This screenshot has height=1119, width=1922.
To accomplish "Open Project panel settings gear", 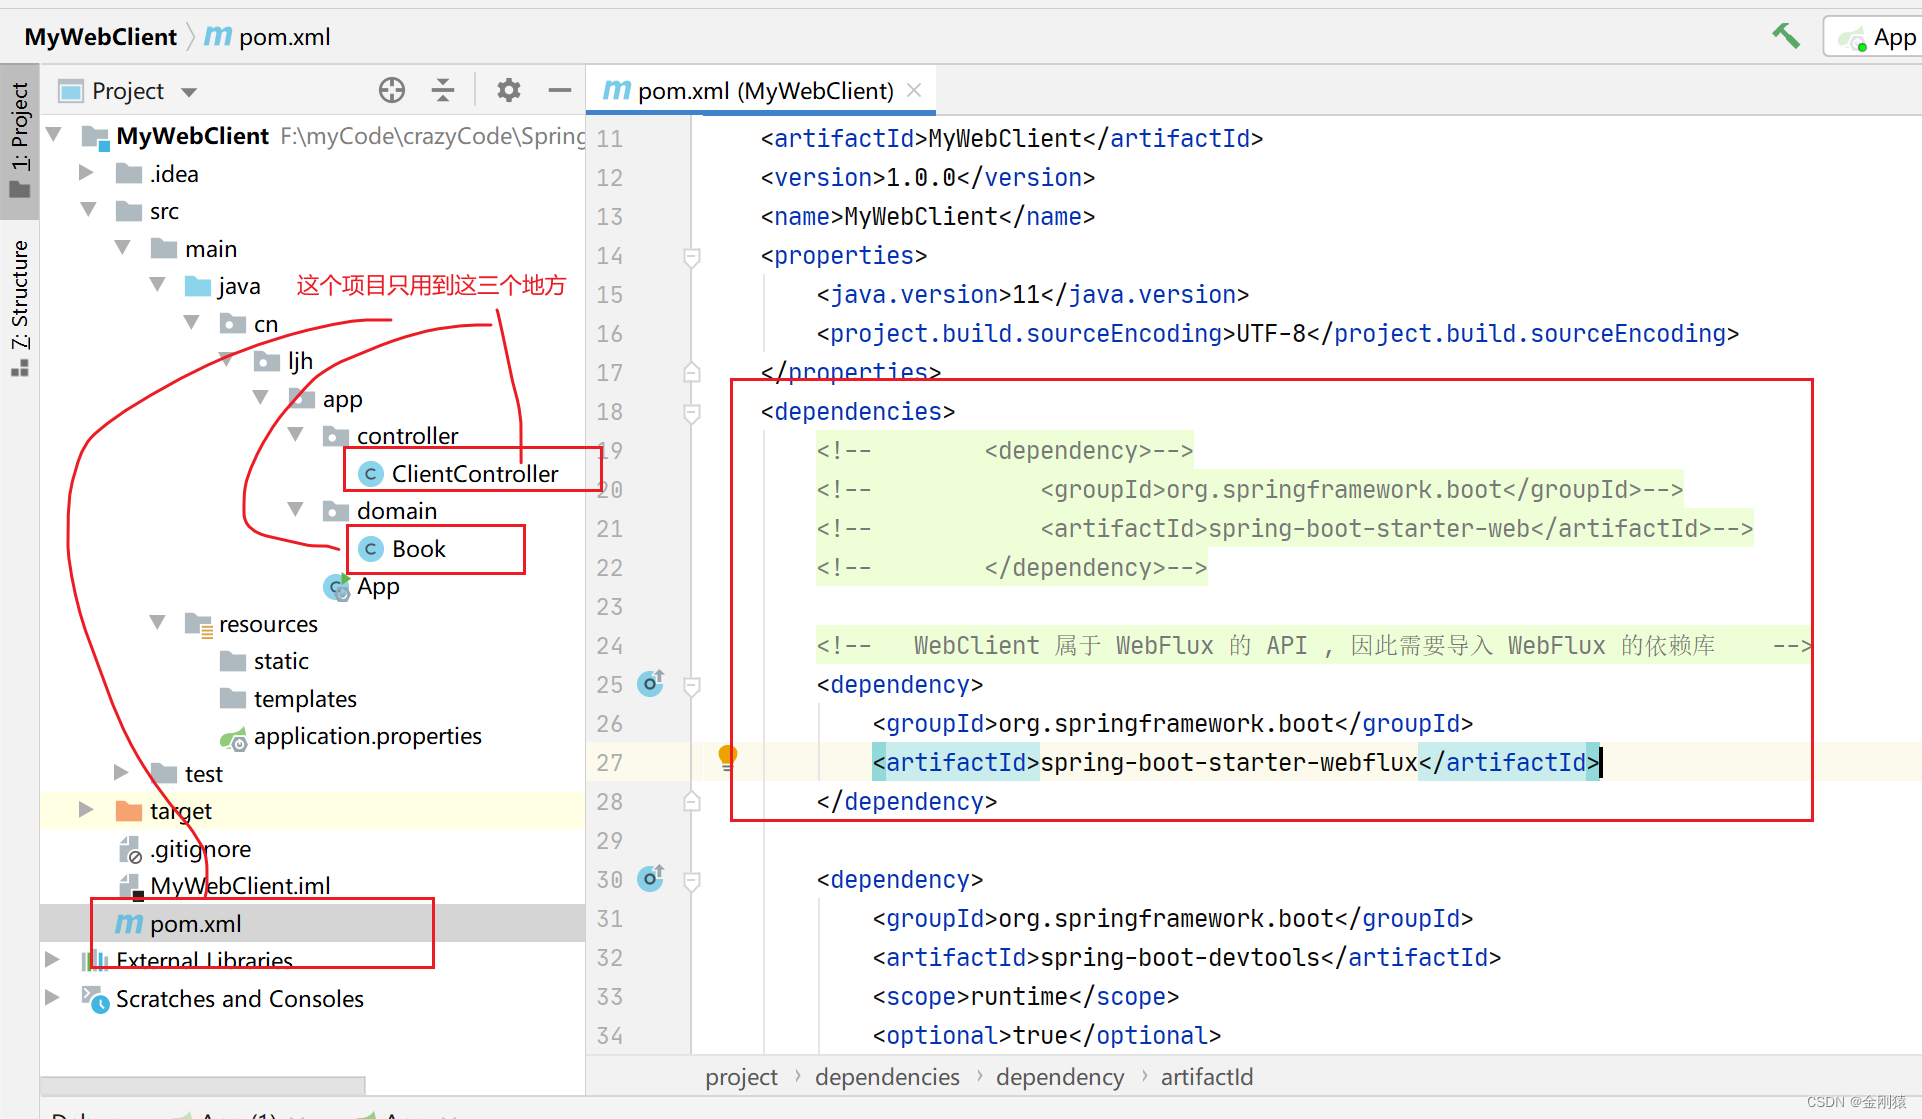I will pyautogui.click(x=509, y=90).
